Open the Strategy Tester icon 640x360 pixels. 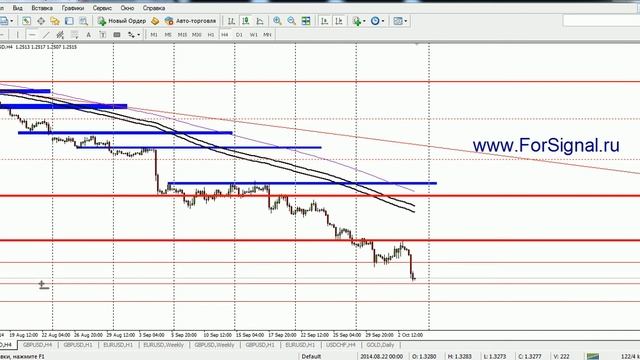83,21
